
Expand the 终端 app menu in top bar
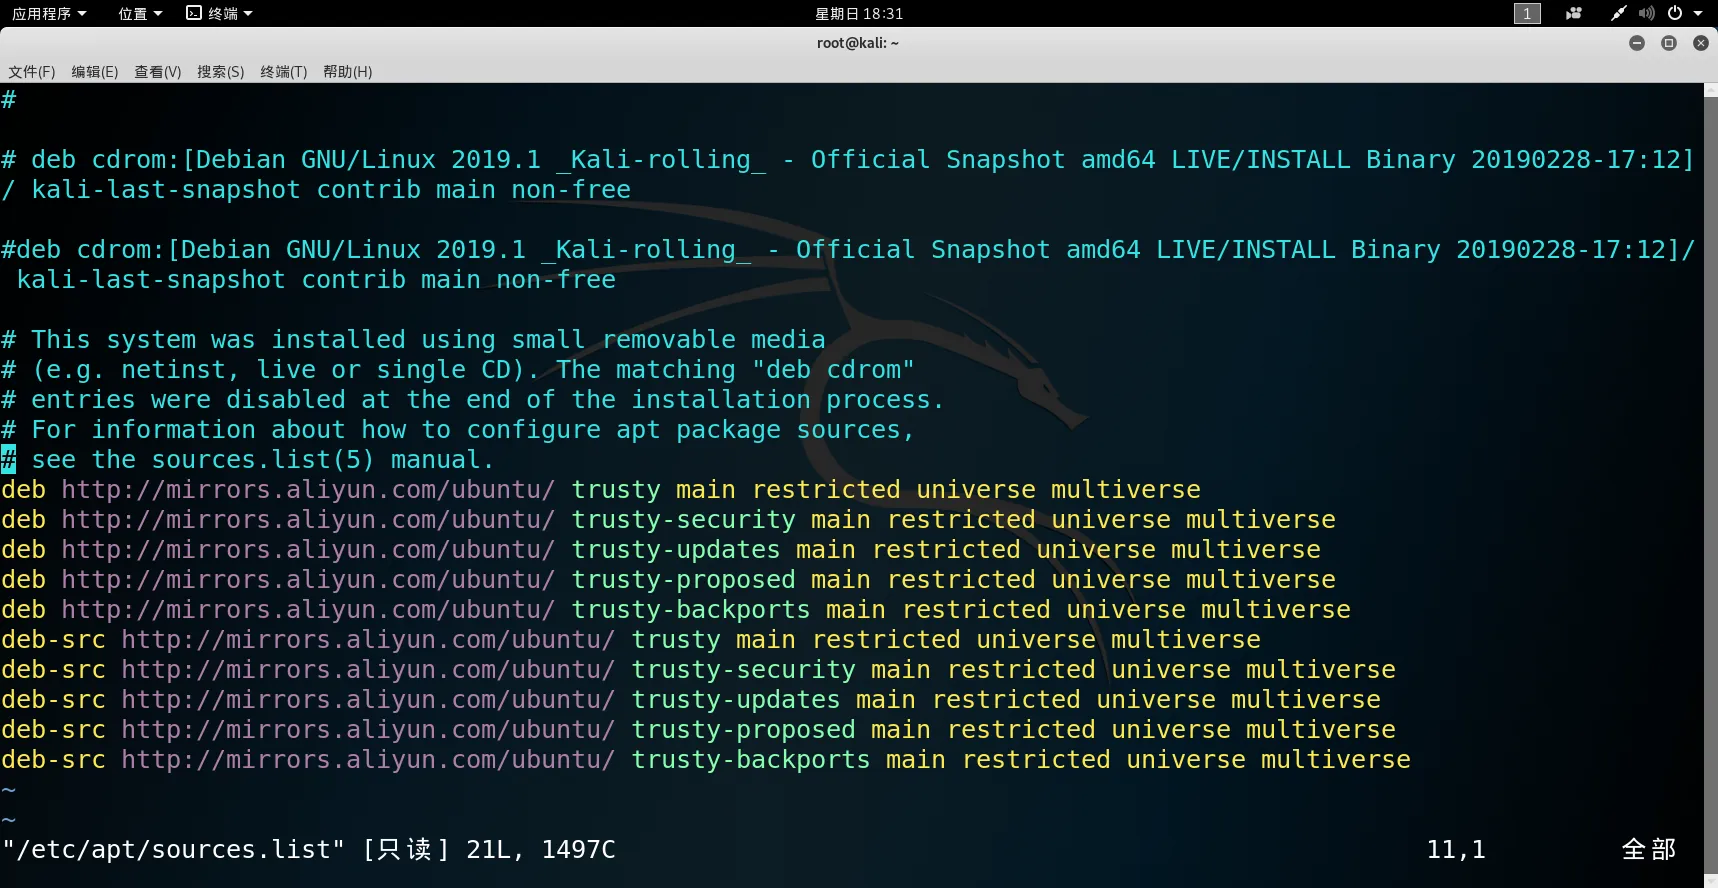[x=230, y=14]
